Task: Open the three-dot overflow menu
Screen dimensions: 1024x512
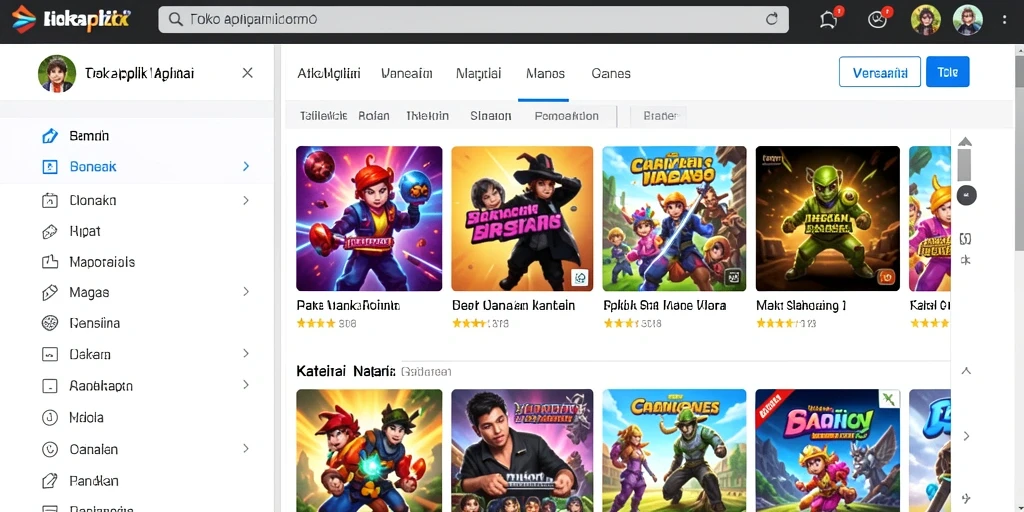Action: (1004, 20)
